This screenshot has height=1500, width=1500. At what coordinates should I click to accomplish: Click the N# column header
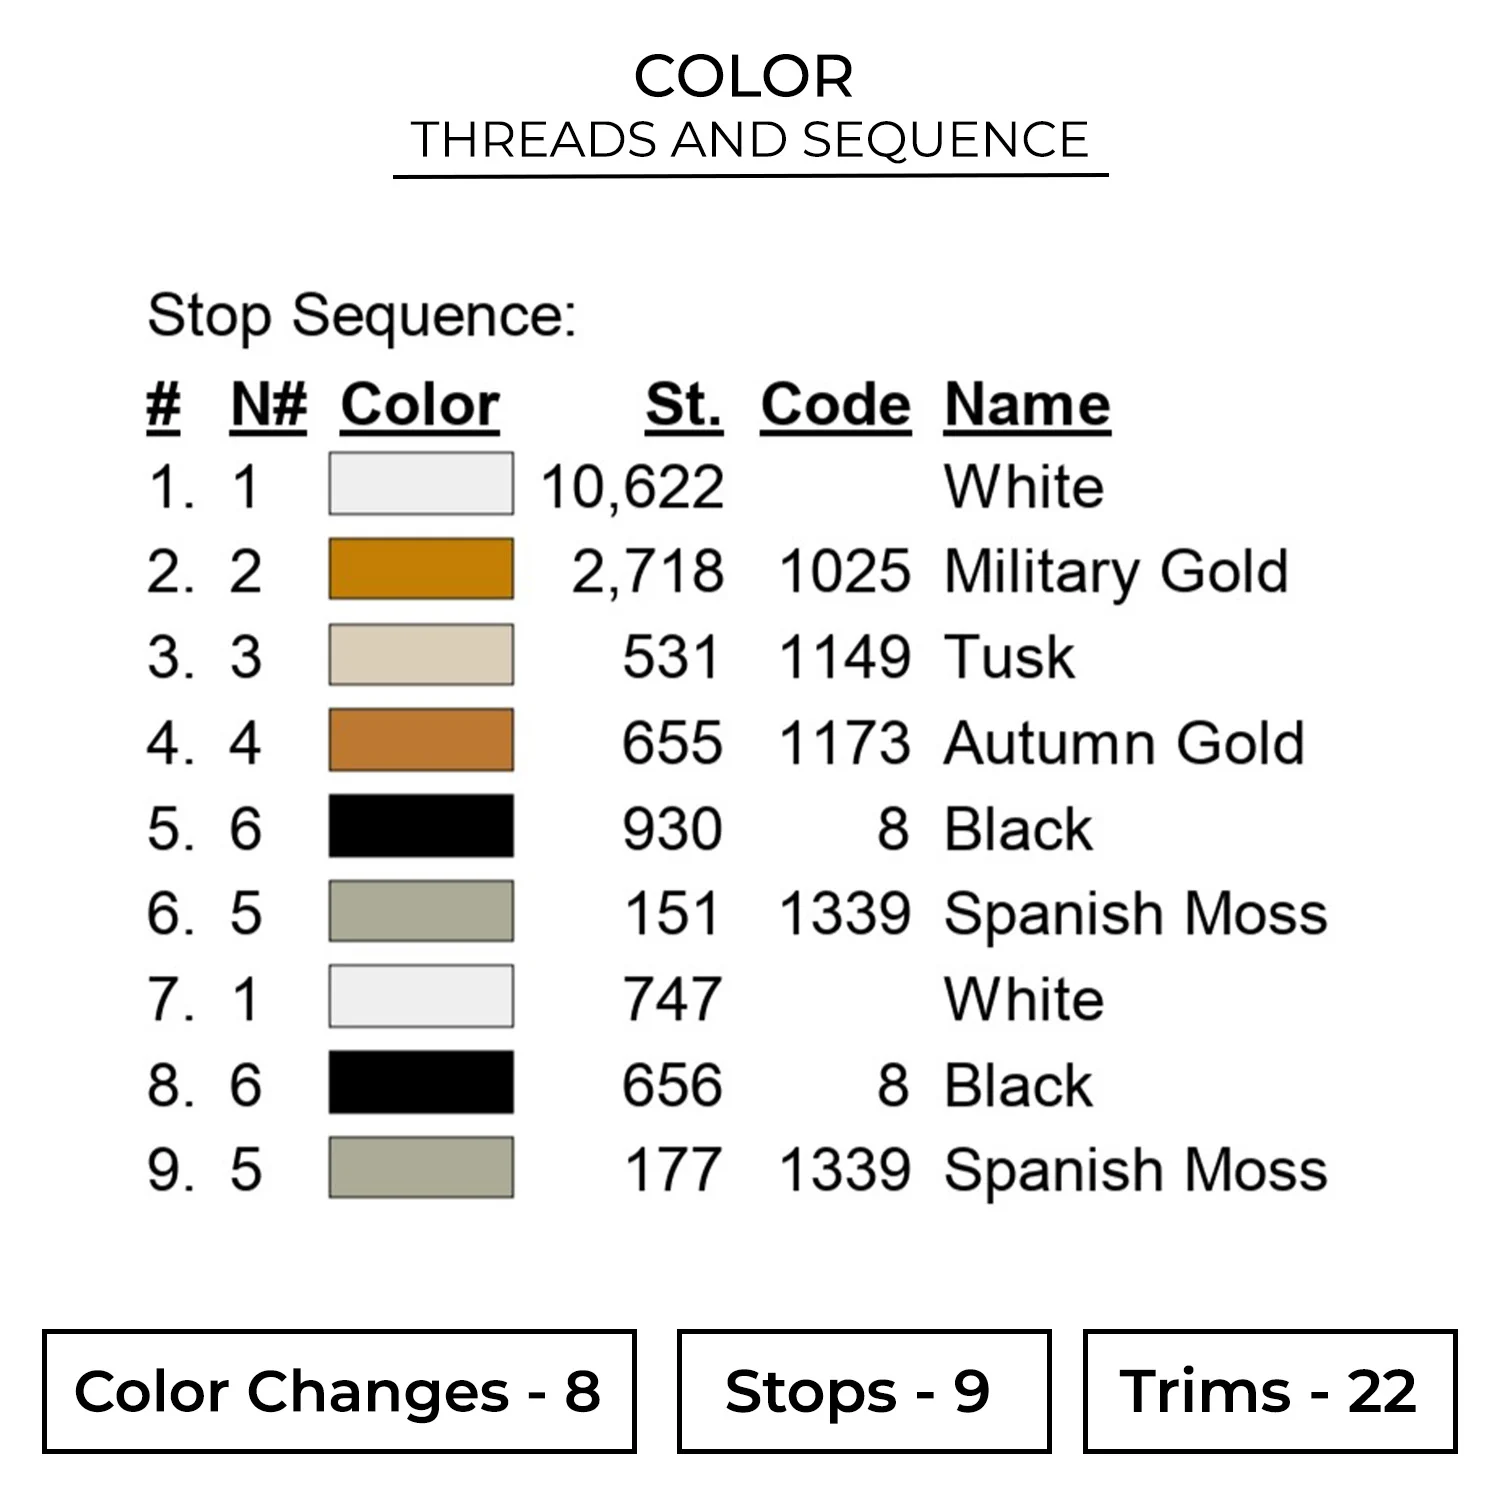(268, 406)
